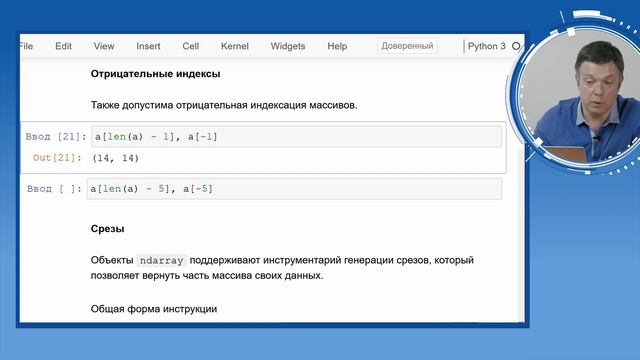Click the inline code ndarray
The image size is (640, 360).
click(161, 260)
